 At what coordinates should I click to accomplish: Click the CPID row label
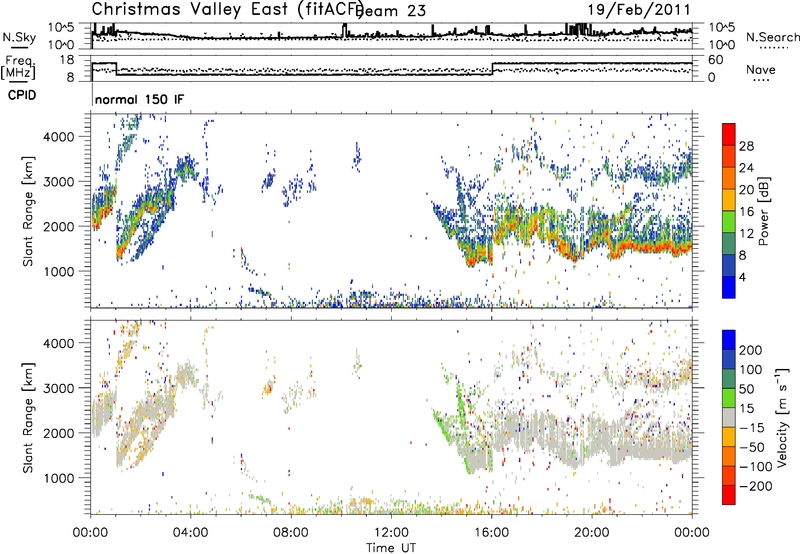pos(22,95)
